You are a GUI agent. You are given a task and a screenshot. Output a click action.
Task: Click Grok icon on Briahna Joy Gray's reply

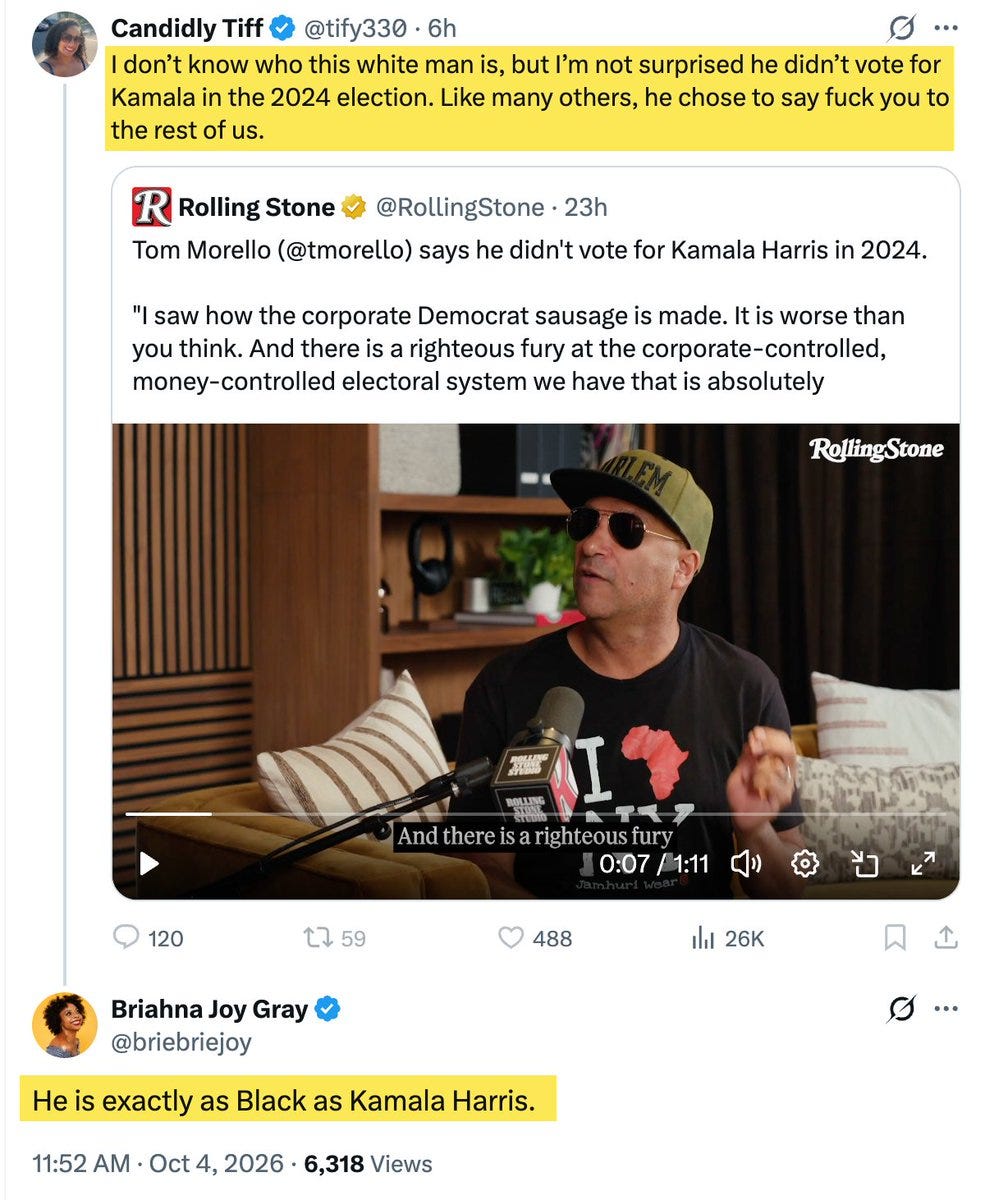pyautogui.click(x=901, y=1010)
